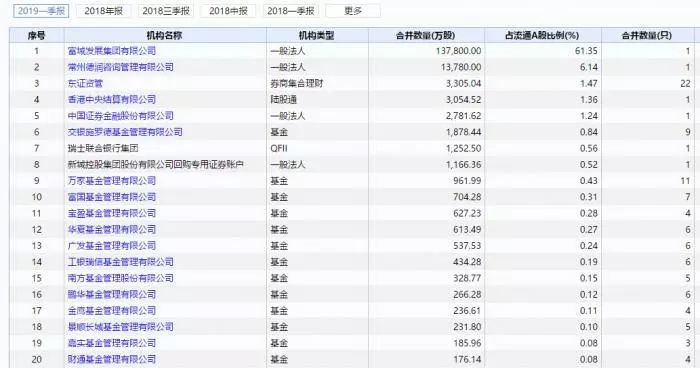Open 富国基金管理有限公司 link
Image resolution: width=700 pixels, height=368 pixels.
point(112,197)
